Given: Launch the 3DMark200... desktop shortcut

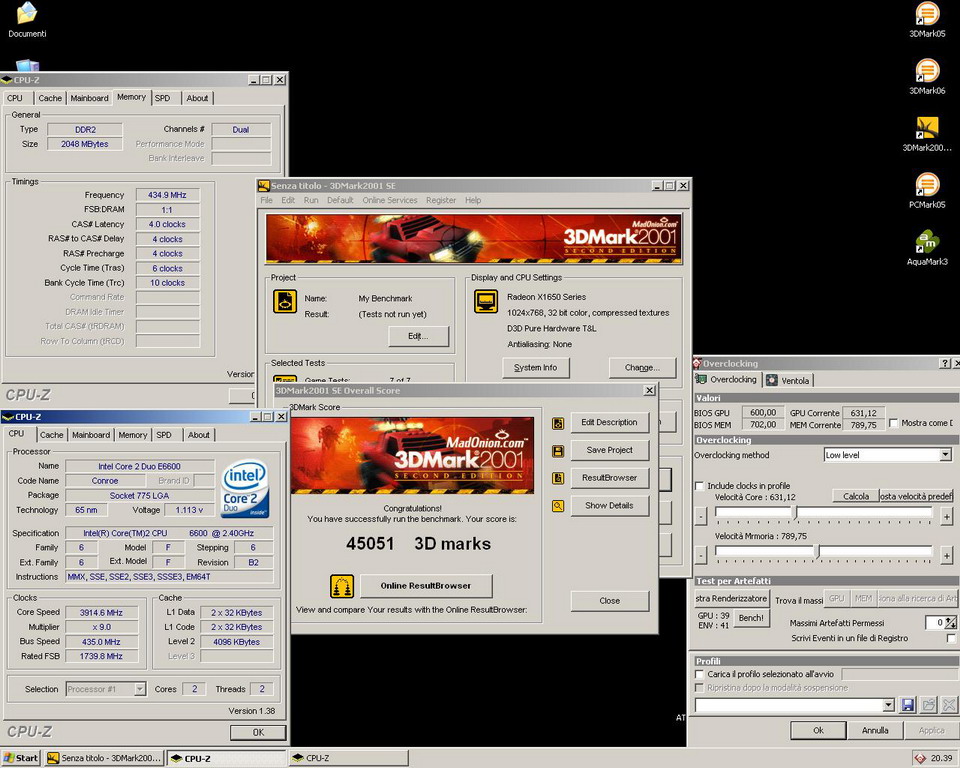Looking at the screenshot, I should (x=927, y=134).
